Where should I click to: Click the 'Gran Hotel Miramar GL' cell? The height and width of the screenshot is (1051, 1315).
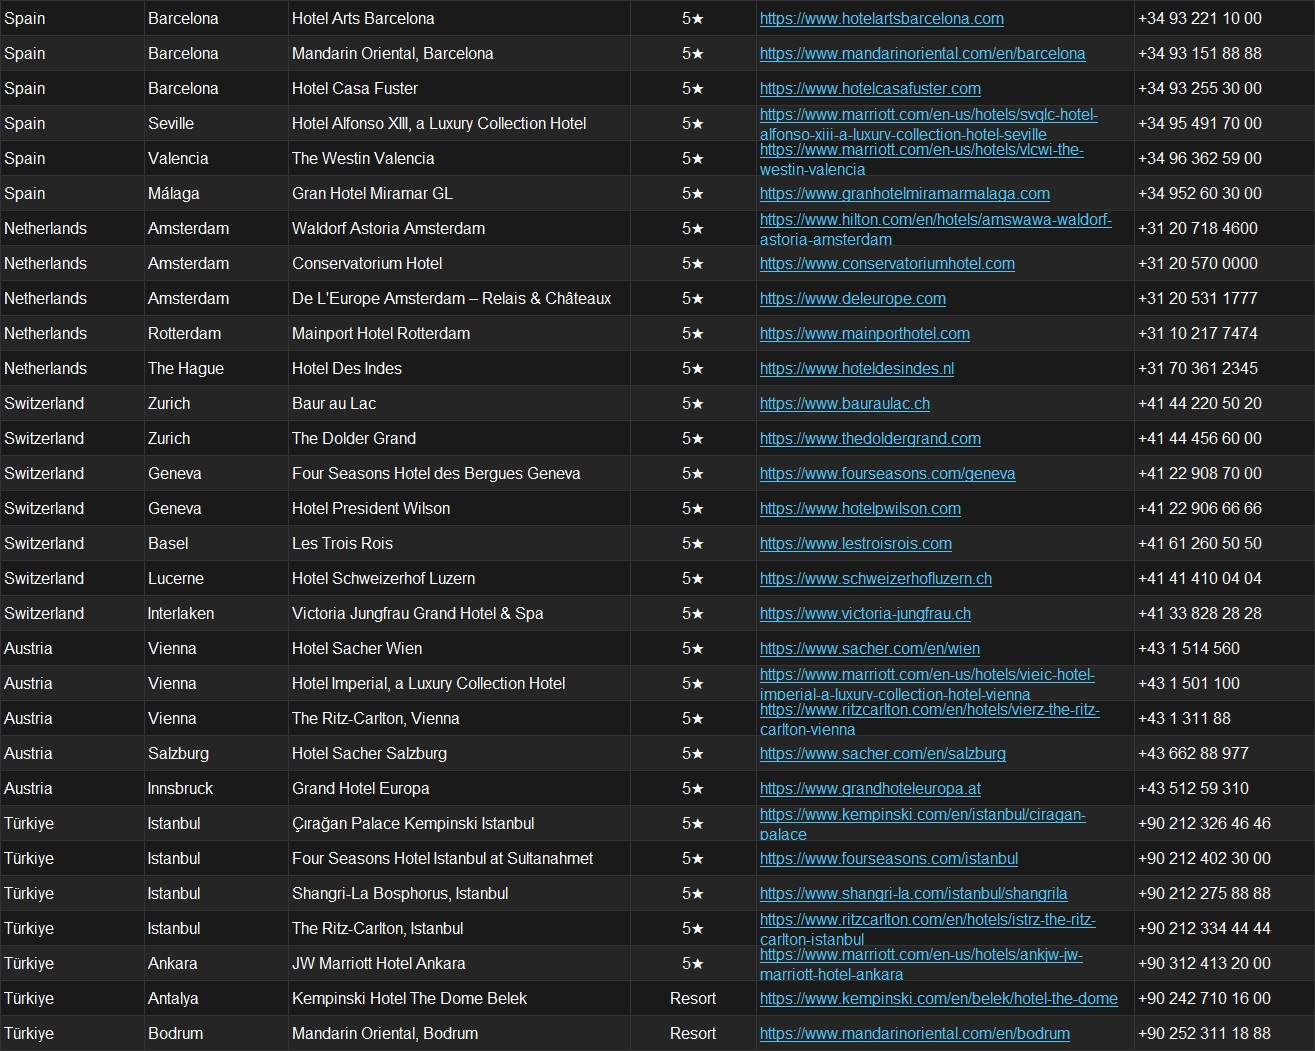(459, 193)
